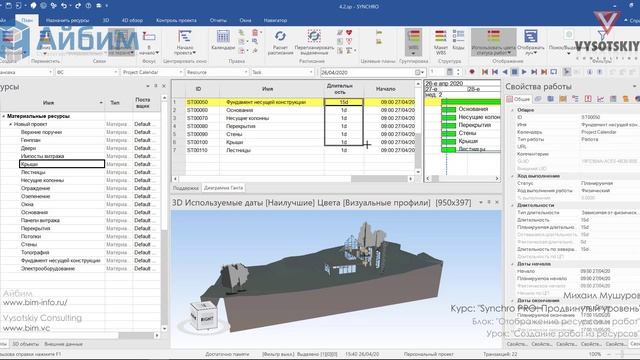640x360 pixels.
Task: Jump to project end playback
Action: click(544, 72)
